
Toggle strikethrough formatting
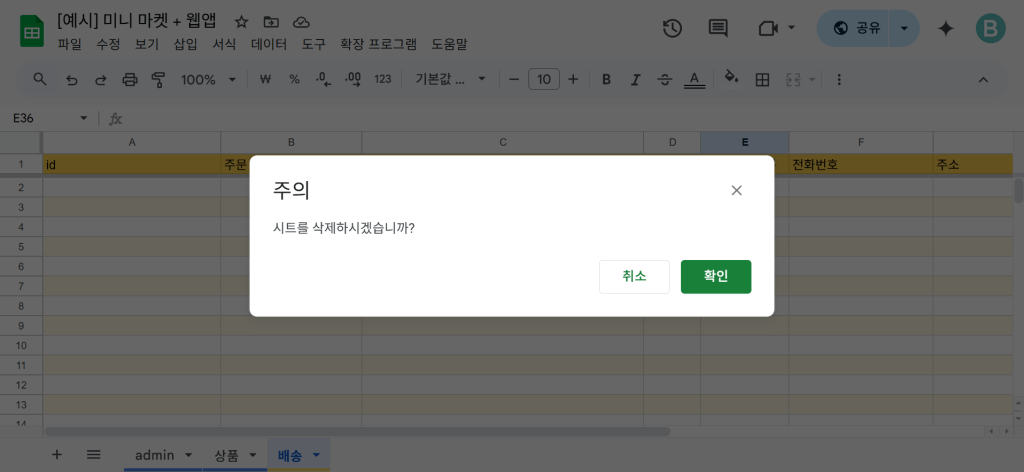tap(665, 79)
